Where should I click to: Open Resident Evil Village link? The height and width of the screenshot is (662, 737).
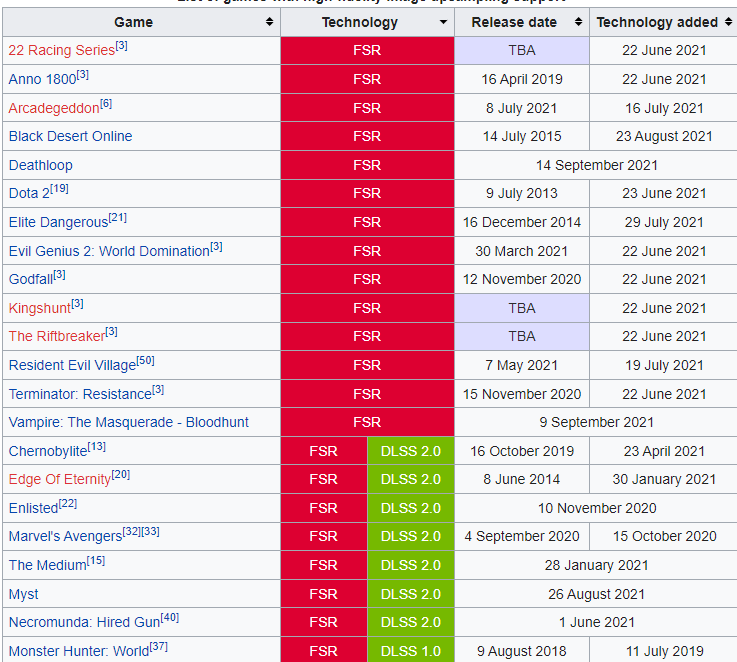pyautogui.click(x=72, y=365)
